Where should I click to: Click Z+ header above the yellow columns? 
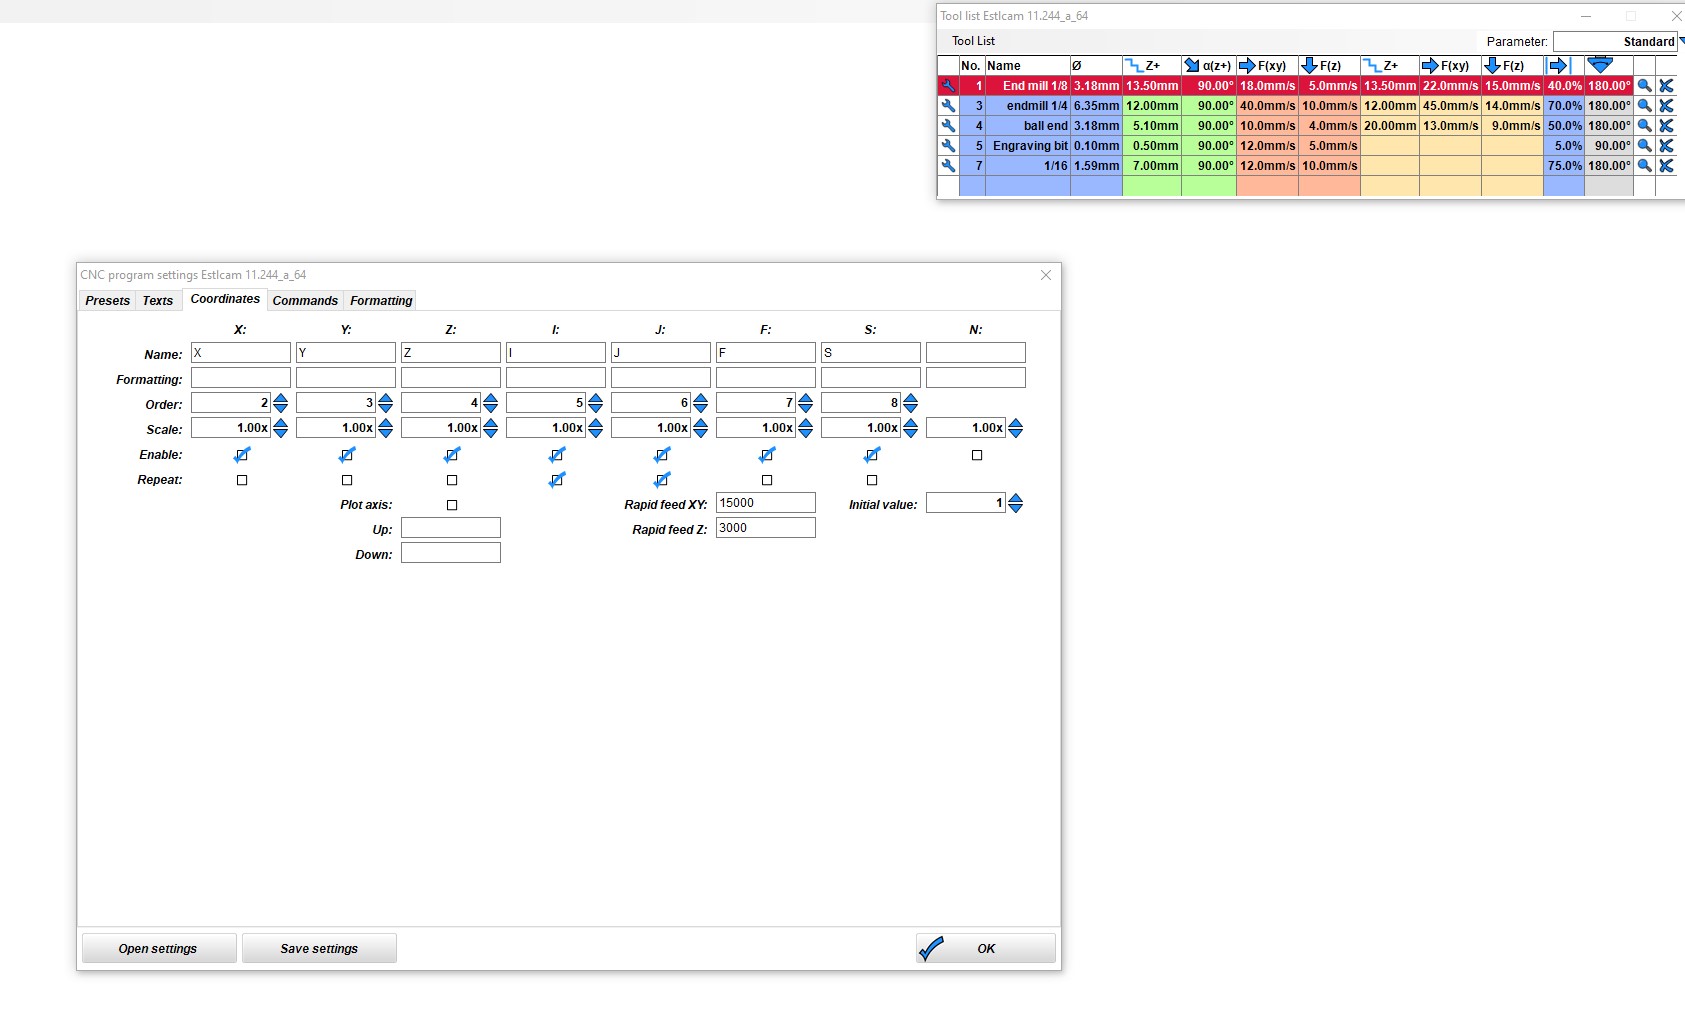click(1390, 66)
